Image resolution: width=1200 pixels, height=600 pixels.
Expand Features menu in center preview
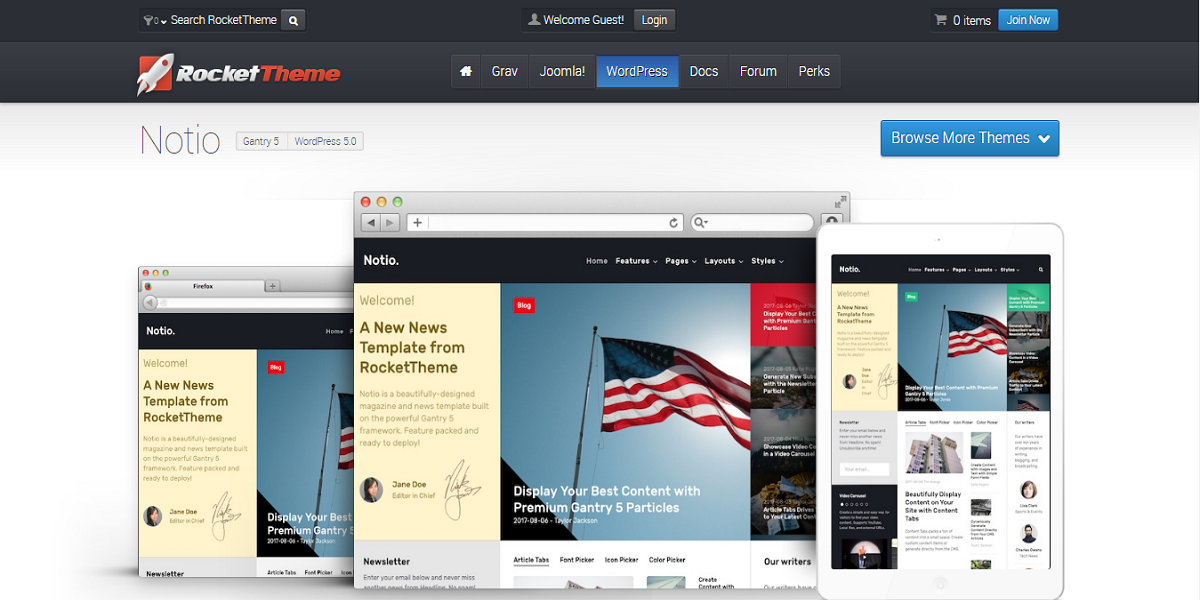(636, 261)
